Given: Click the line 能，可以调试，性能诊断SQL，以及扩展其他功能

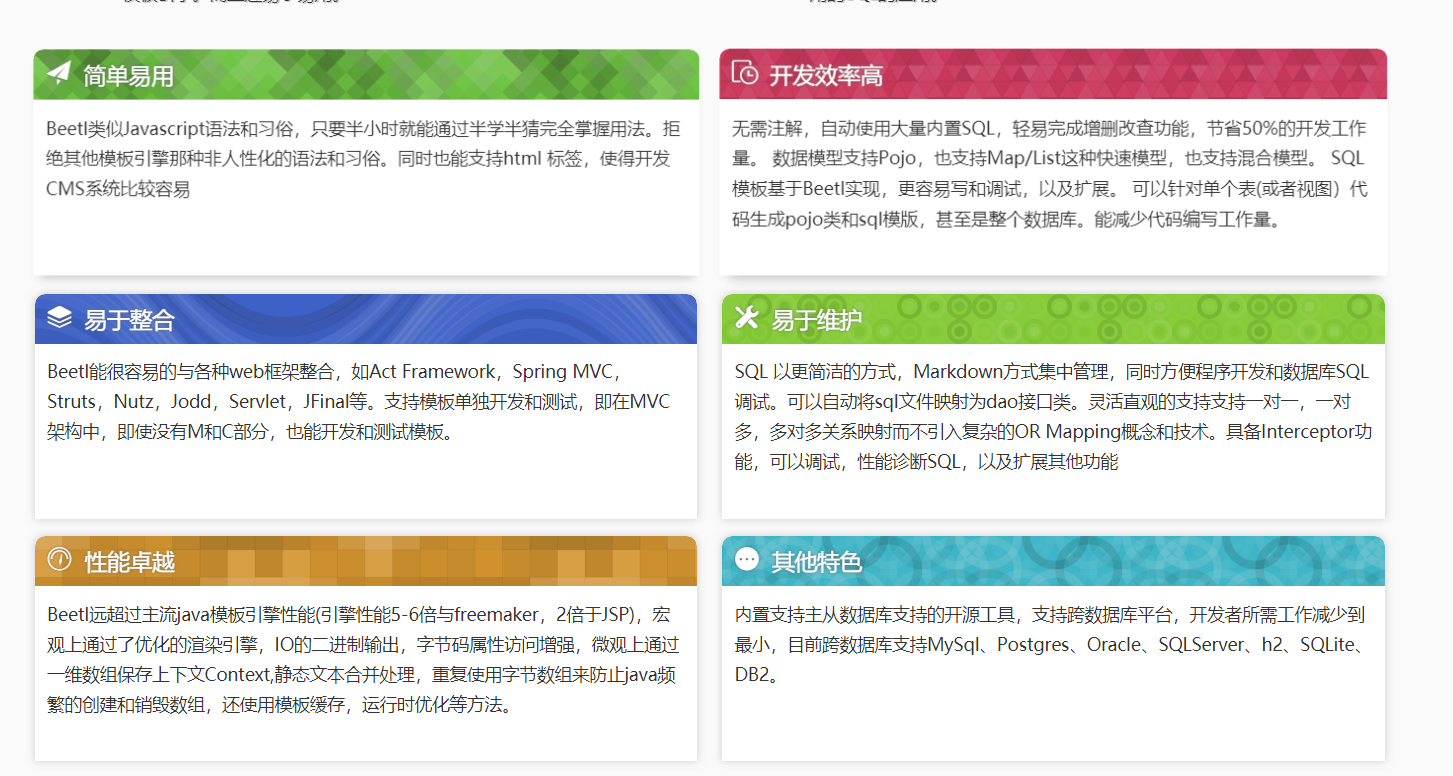Looking at the screenshot, I should pos(926,461).
